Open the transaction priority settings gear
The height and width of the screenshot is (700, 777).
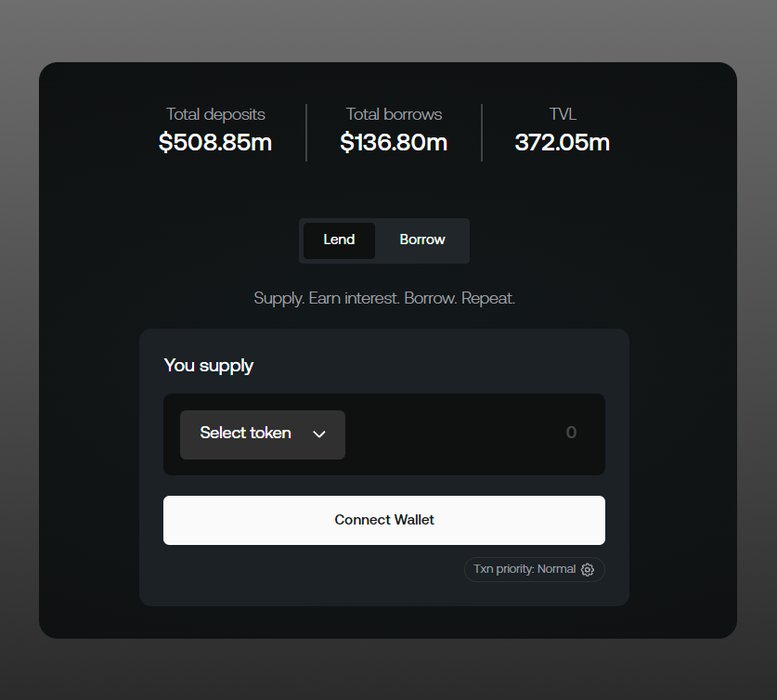(x=588, y=570)
